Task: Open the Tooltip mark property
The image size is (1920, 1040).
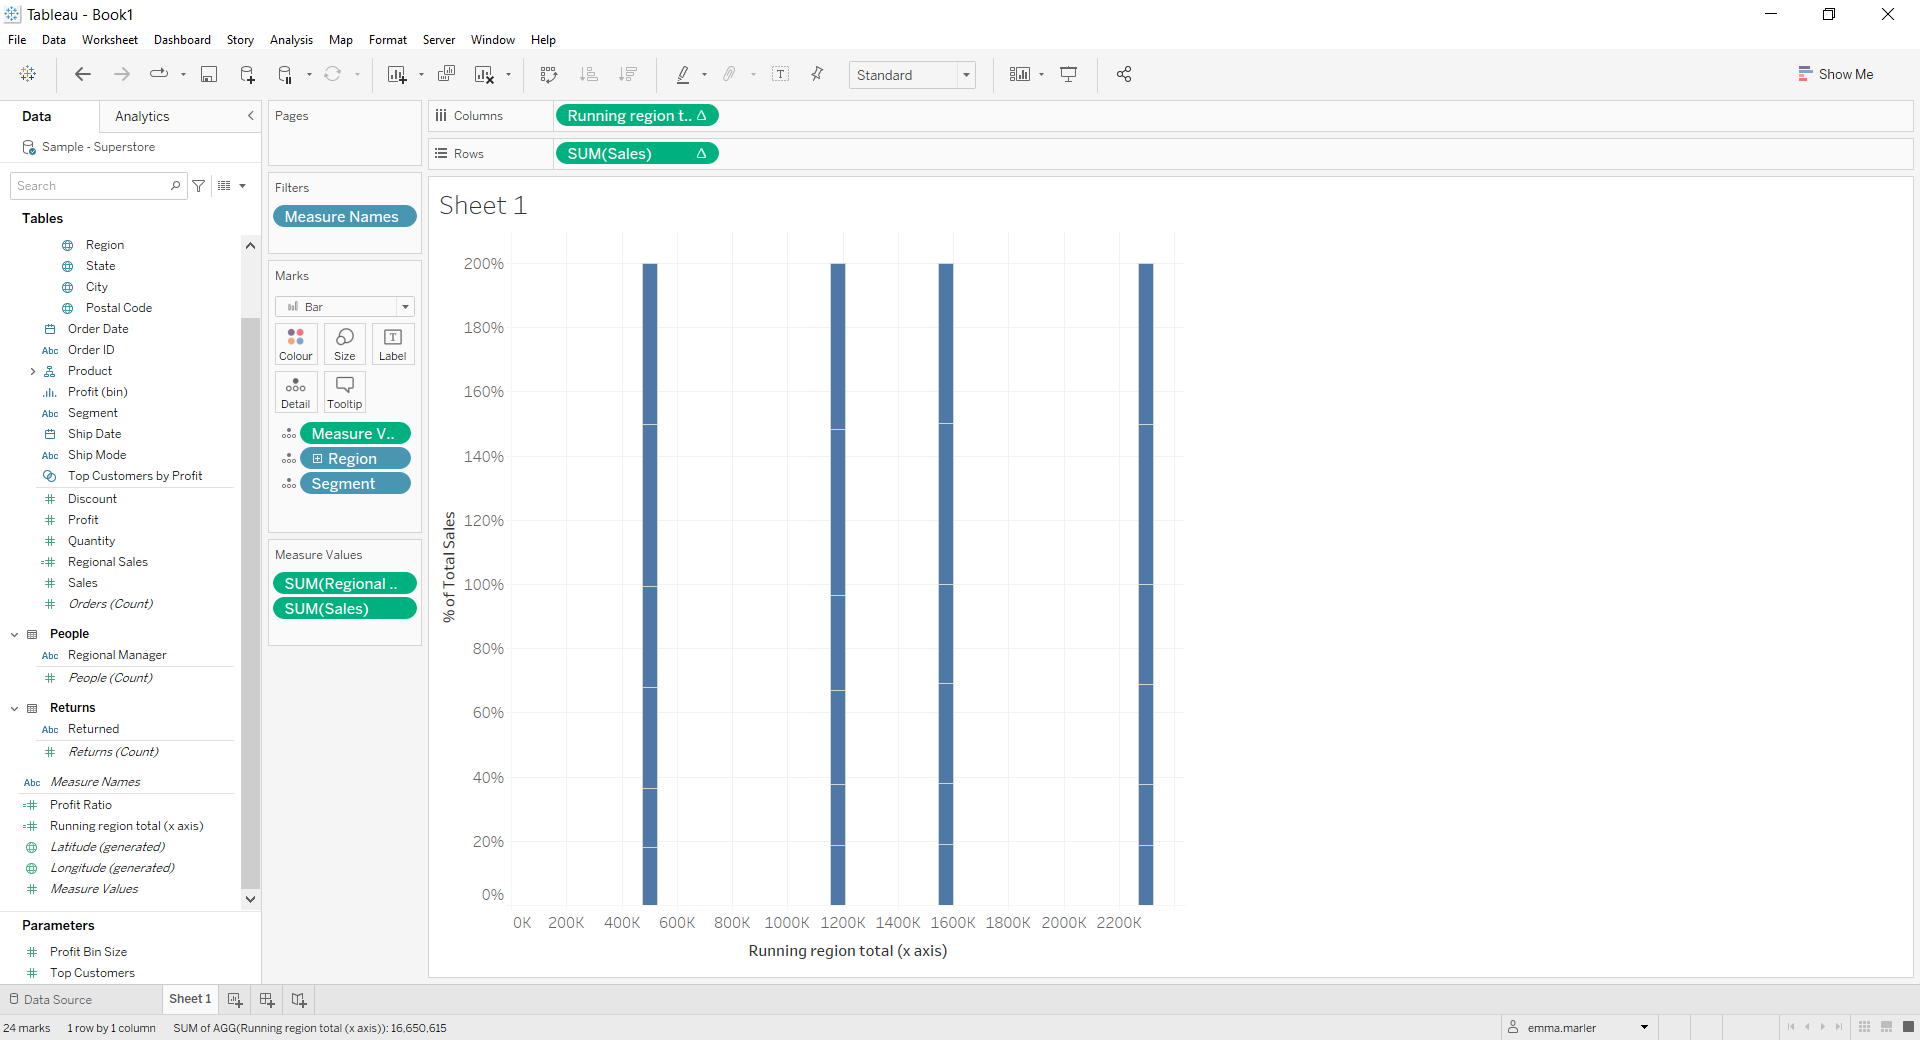Action: [x=344, y=391]
